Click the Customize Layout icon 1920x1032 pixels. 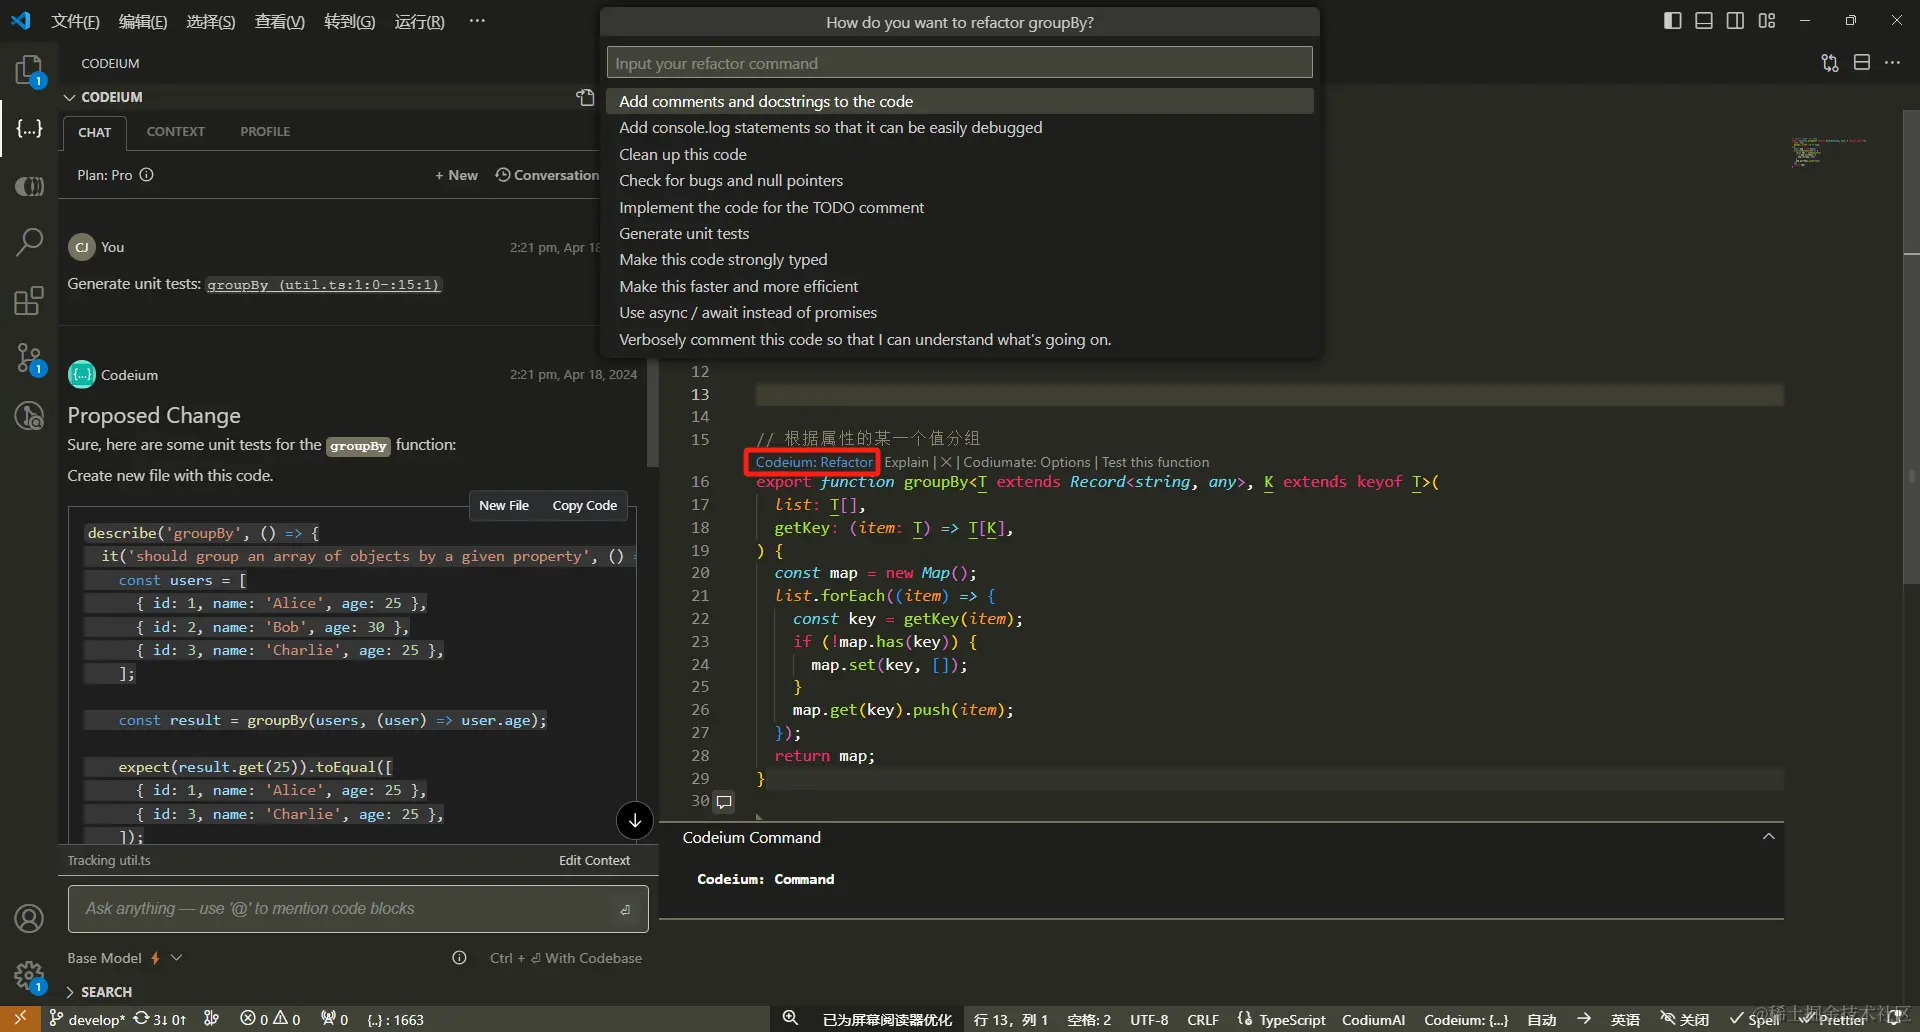1767,21
